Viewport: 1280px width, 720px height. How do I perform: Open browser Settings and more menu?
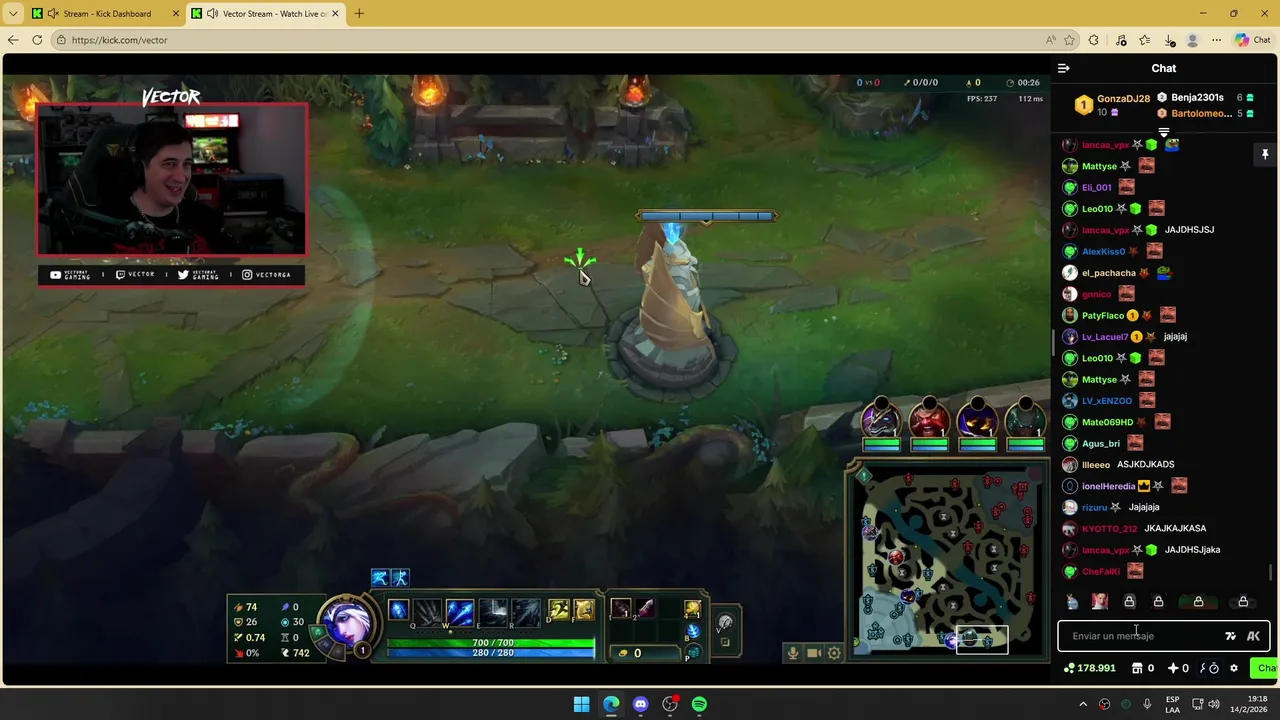coord(1216,40)
